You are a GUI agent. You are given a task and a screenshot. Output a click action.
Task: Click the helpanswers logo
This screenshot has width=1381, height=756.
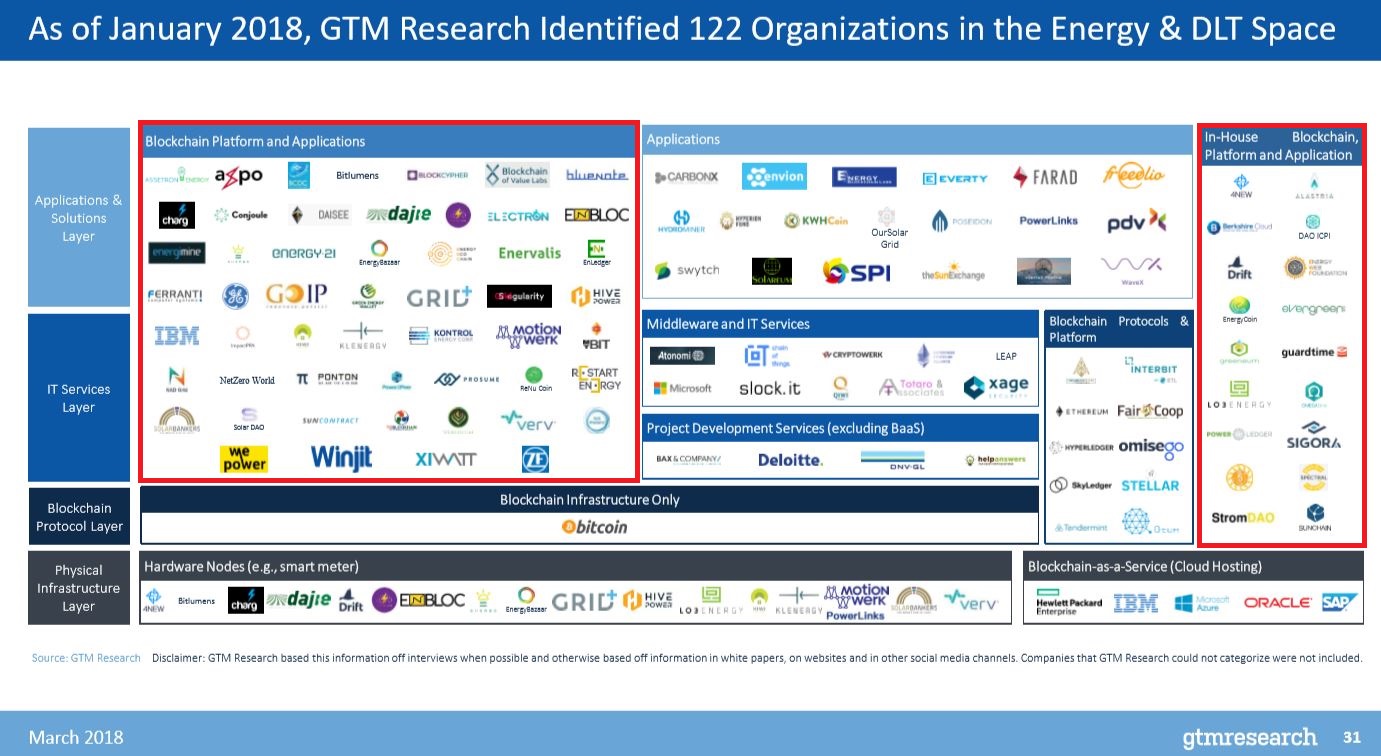click(x=995, y=460)
